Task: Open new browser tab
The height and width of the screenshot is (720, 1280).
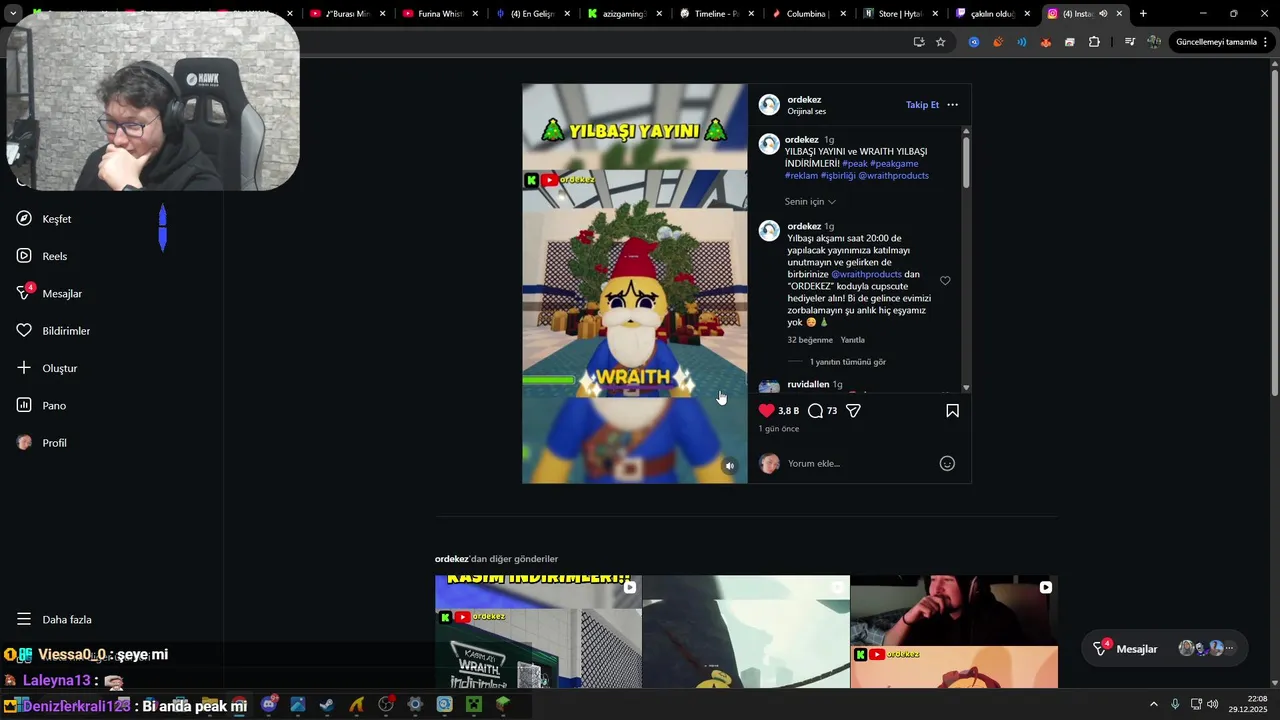Action: coord(1143,14)
